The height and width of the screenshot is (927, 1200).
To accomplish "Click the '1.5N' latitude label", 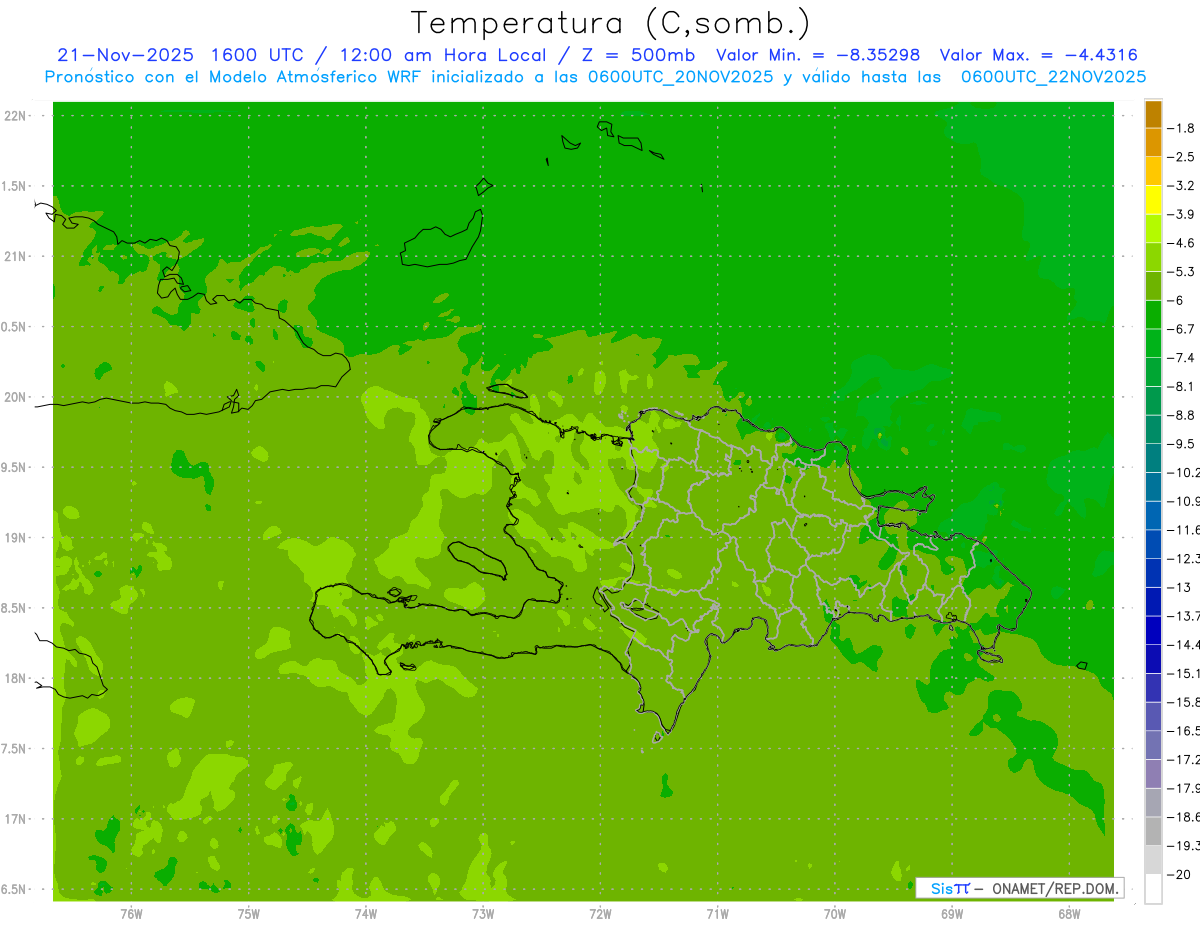I will [x=14, y=186].
